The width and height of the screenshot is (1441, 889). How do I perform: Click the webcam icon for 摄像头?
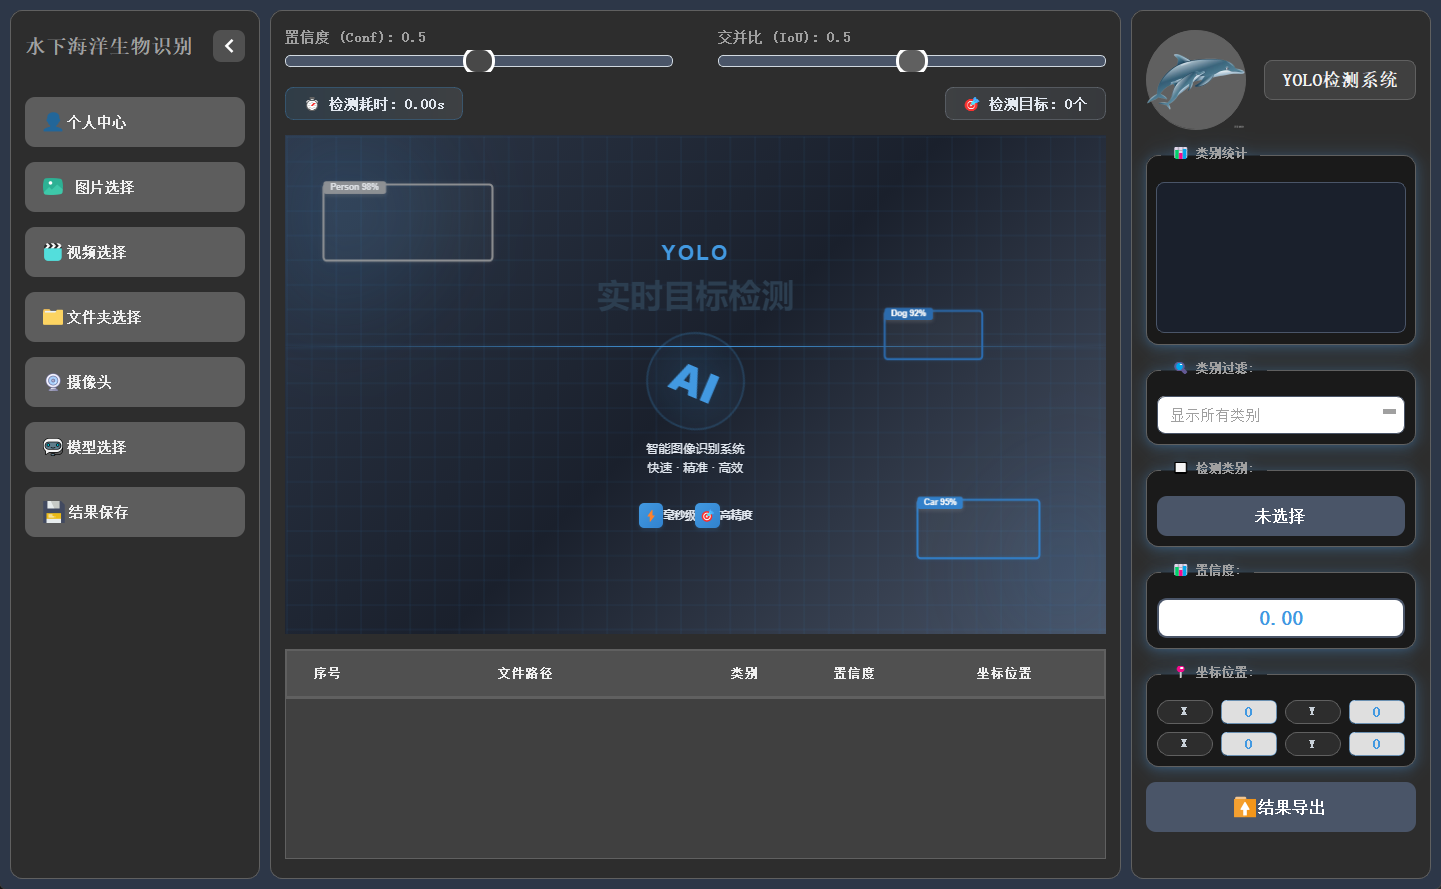click(x=53, y=382)
